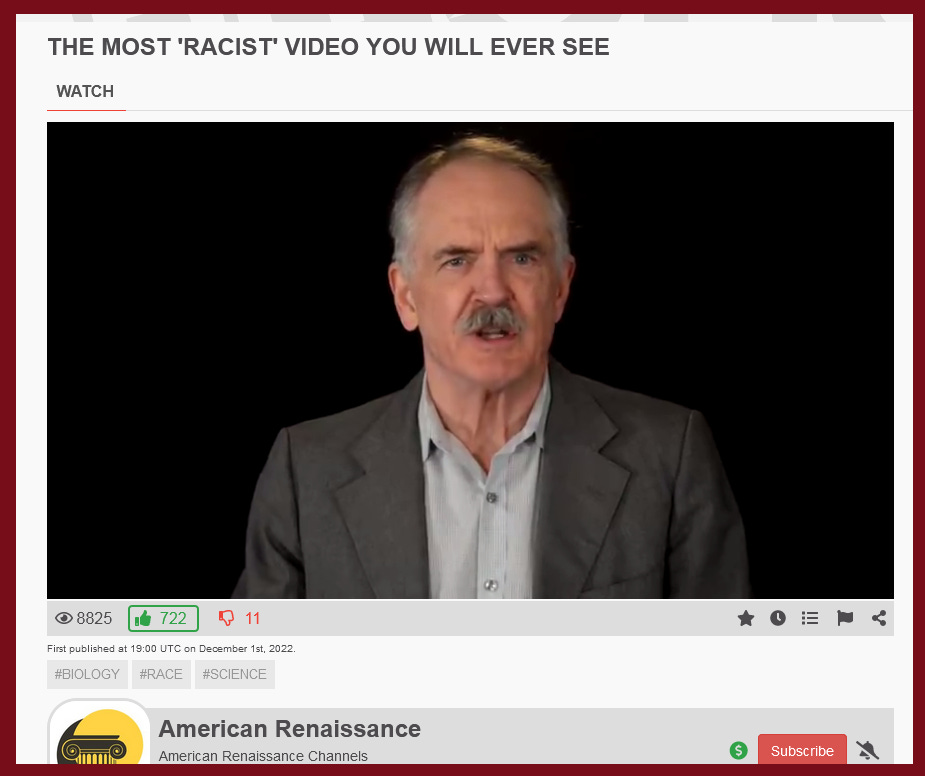The height and width of the screenshot is (776, 925).
Task: Open the American Renaissance channel name
Action: click(290, 729)
